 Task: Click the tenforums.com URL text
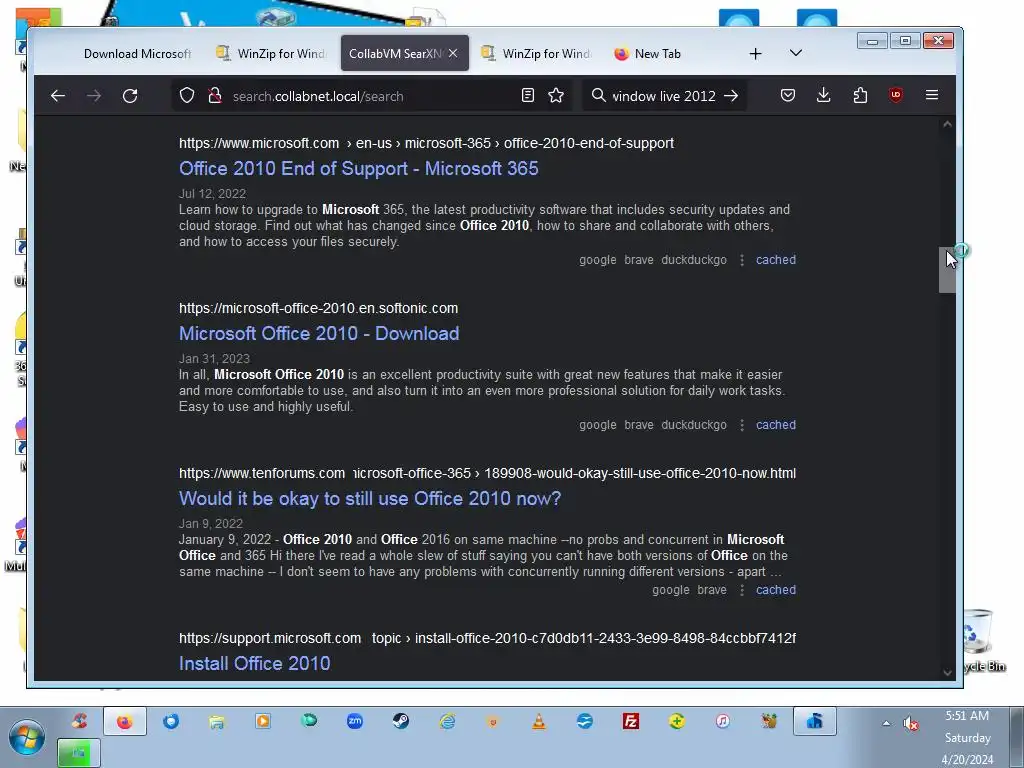coord(487,473)
